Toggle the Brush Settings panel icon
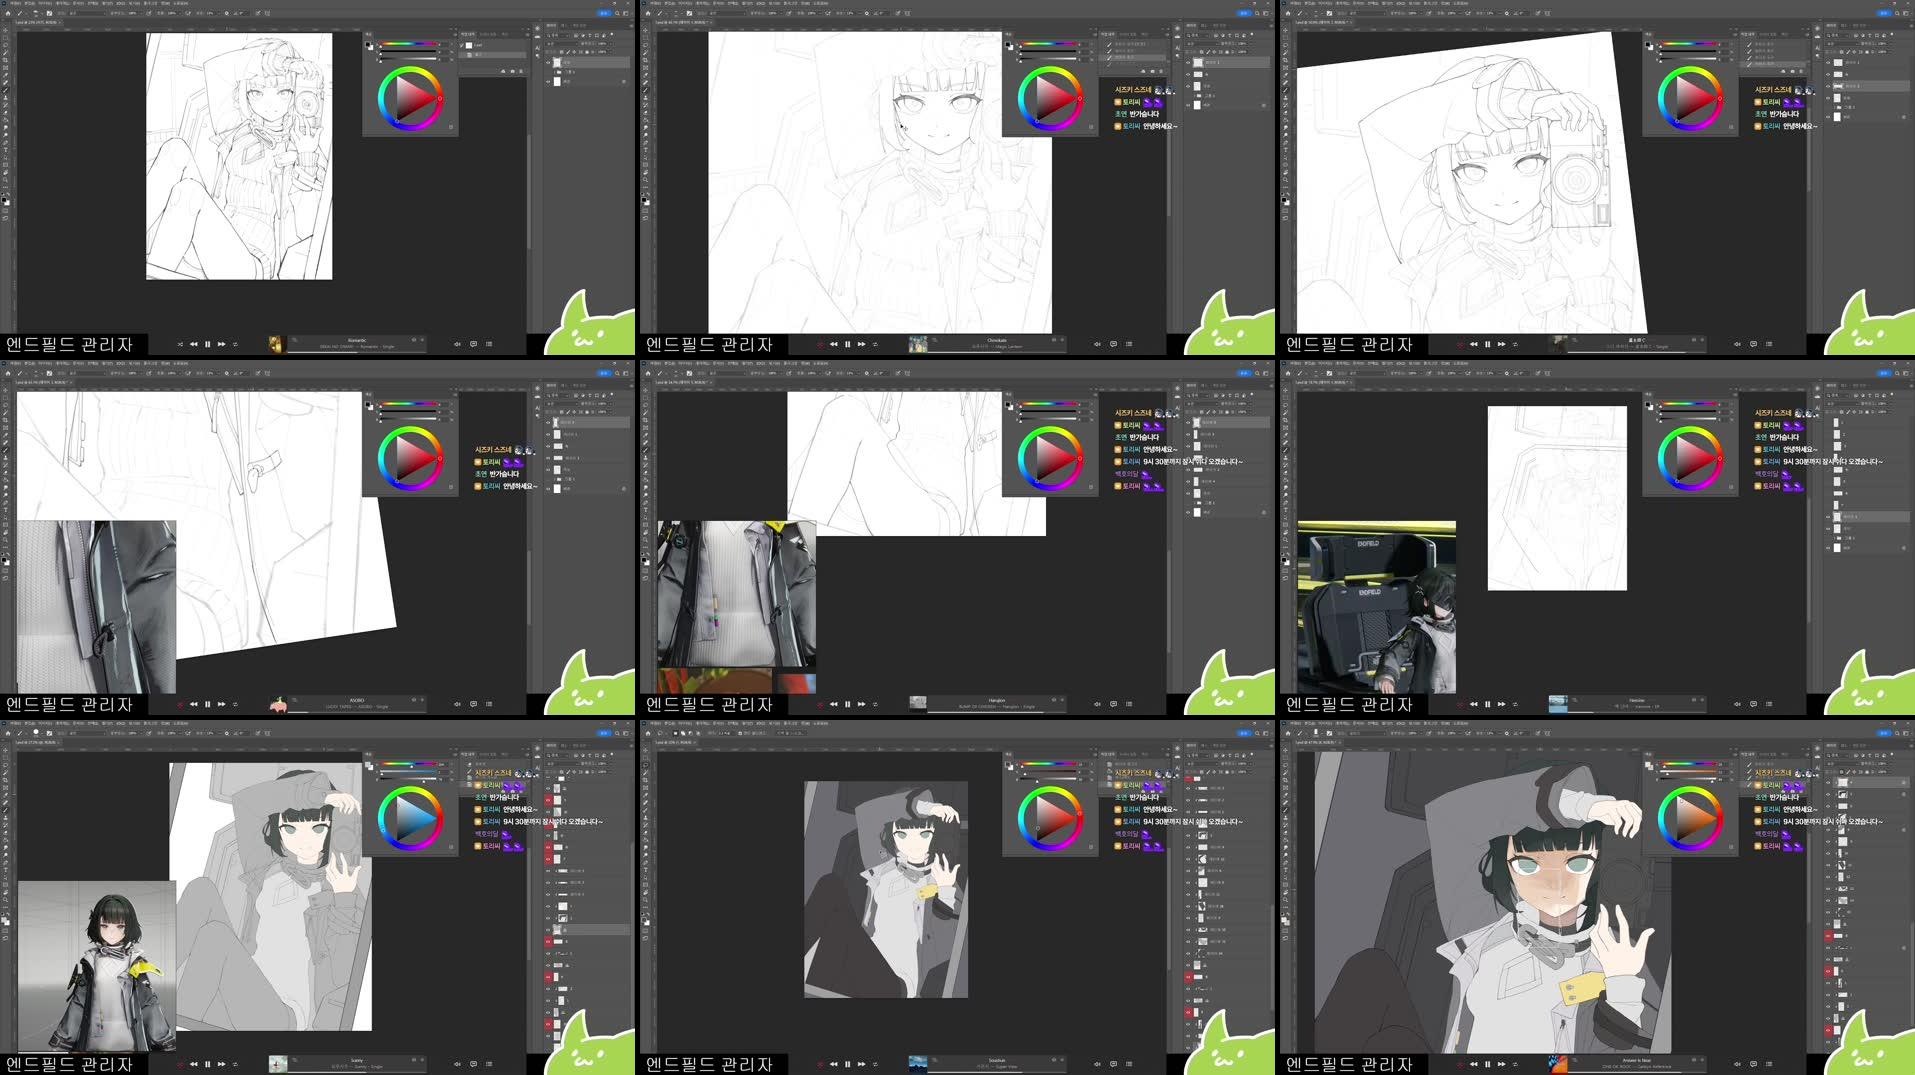 click(49, 13)
